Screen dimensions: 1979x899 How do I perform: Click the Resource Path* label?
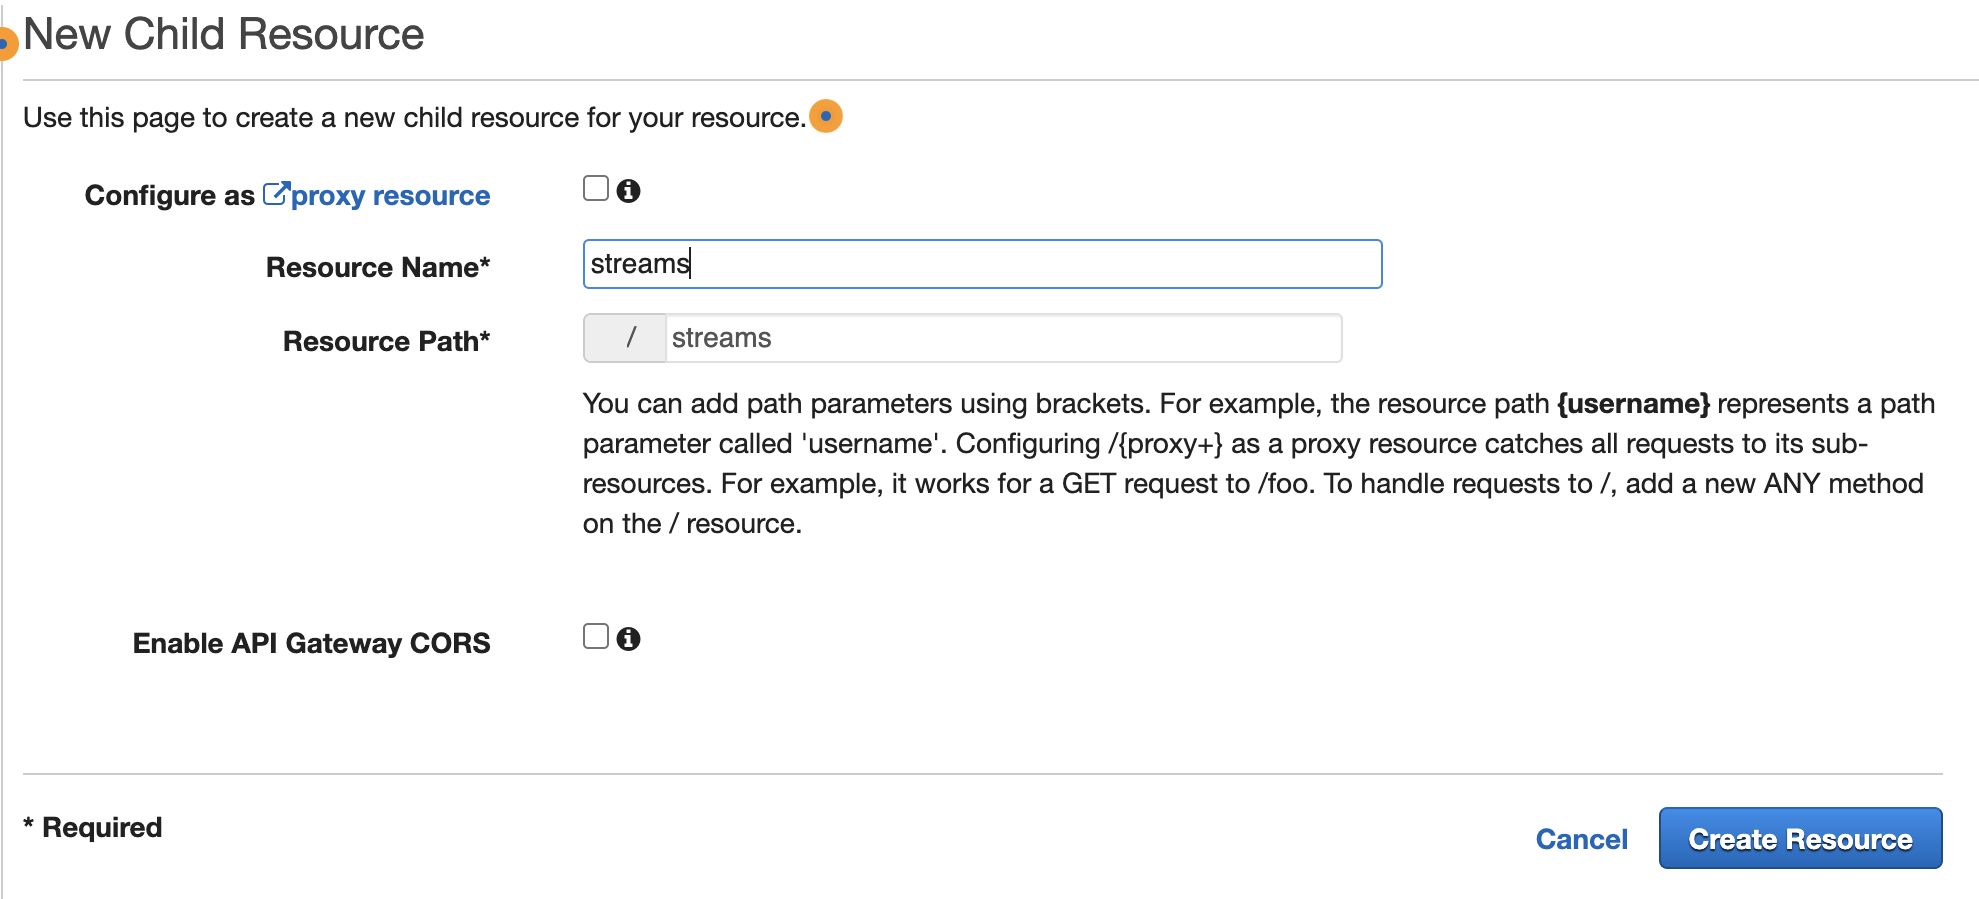tap(387, 341)
